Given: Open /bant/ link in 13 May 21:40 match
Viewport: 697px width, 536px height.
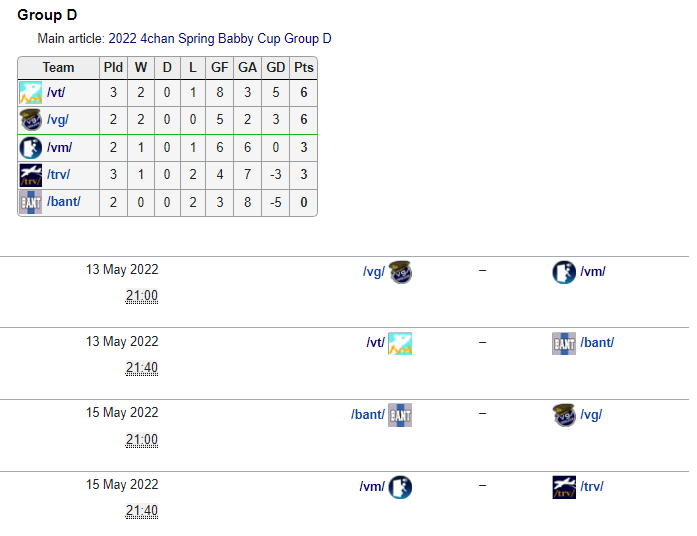Looking at the screenshot, I should click(x=597, y=343).
